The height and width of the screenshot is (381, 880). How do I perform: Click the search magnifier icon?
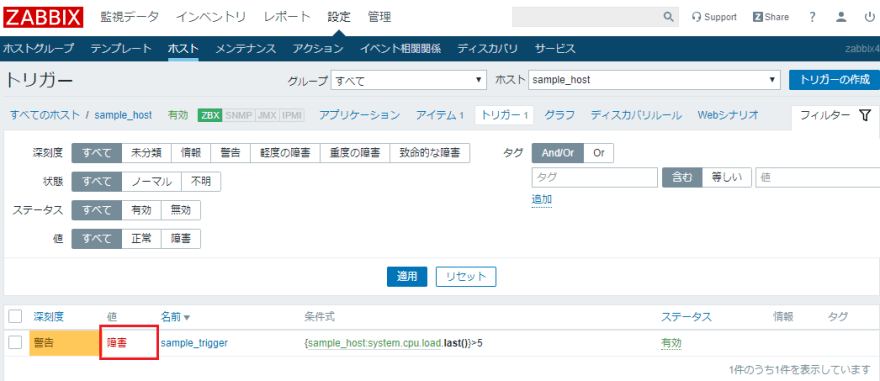[668, 17]
